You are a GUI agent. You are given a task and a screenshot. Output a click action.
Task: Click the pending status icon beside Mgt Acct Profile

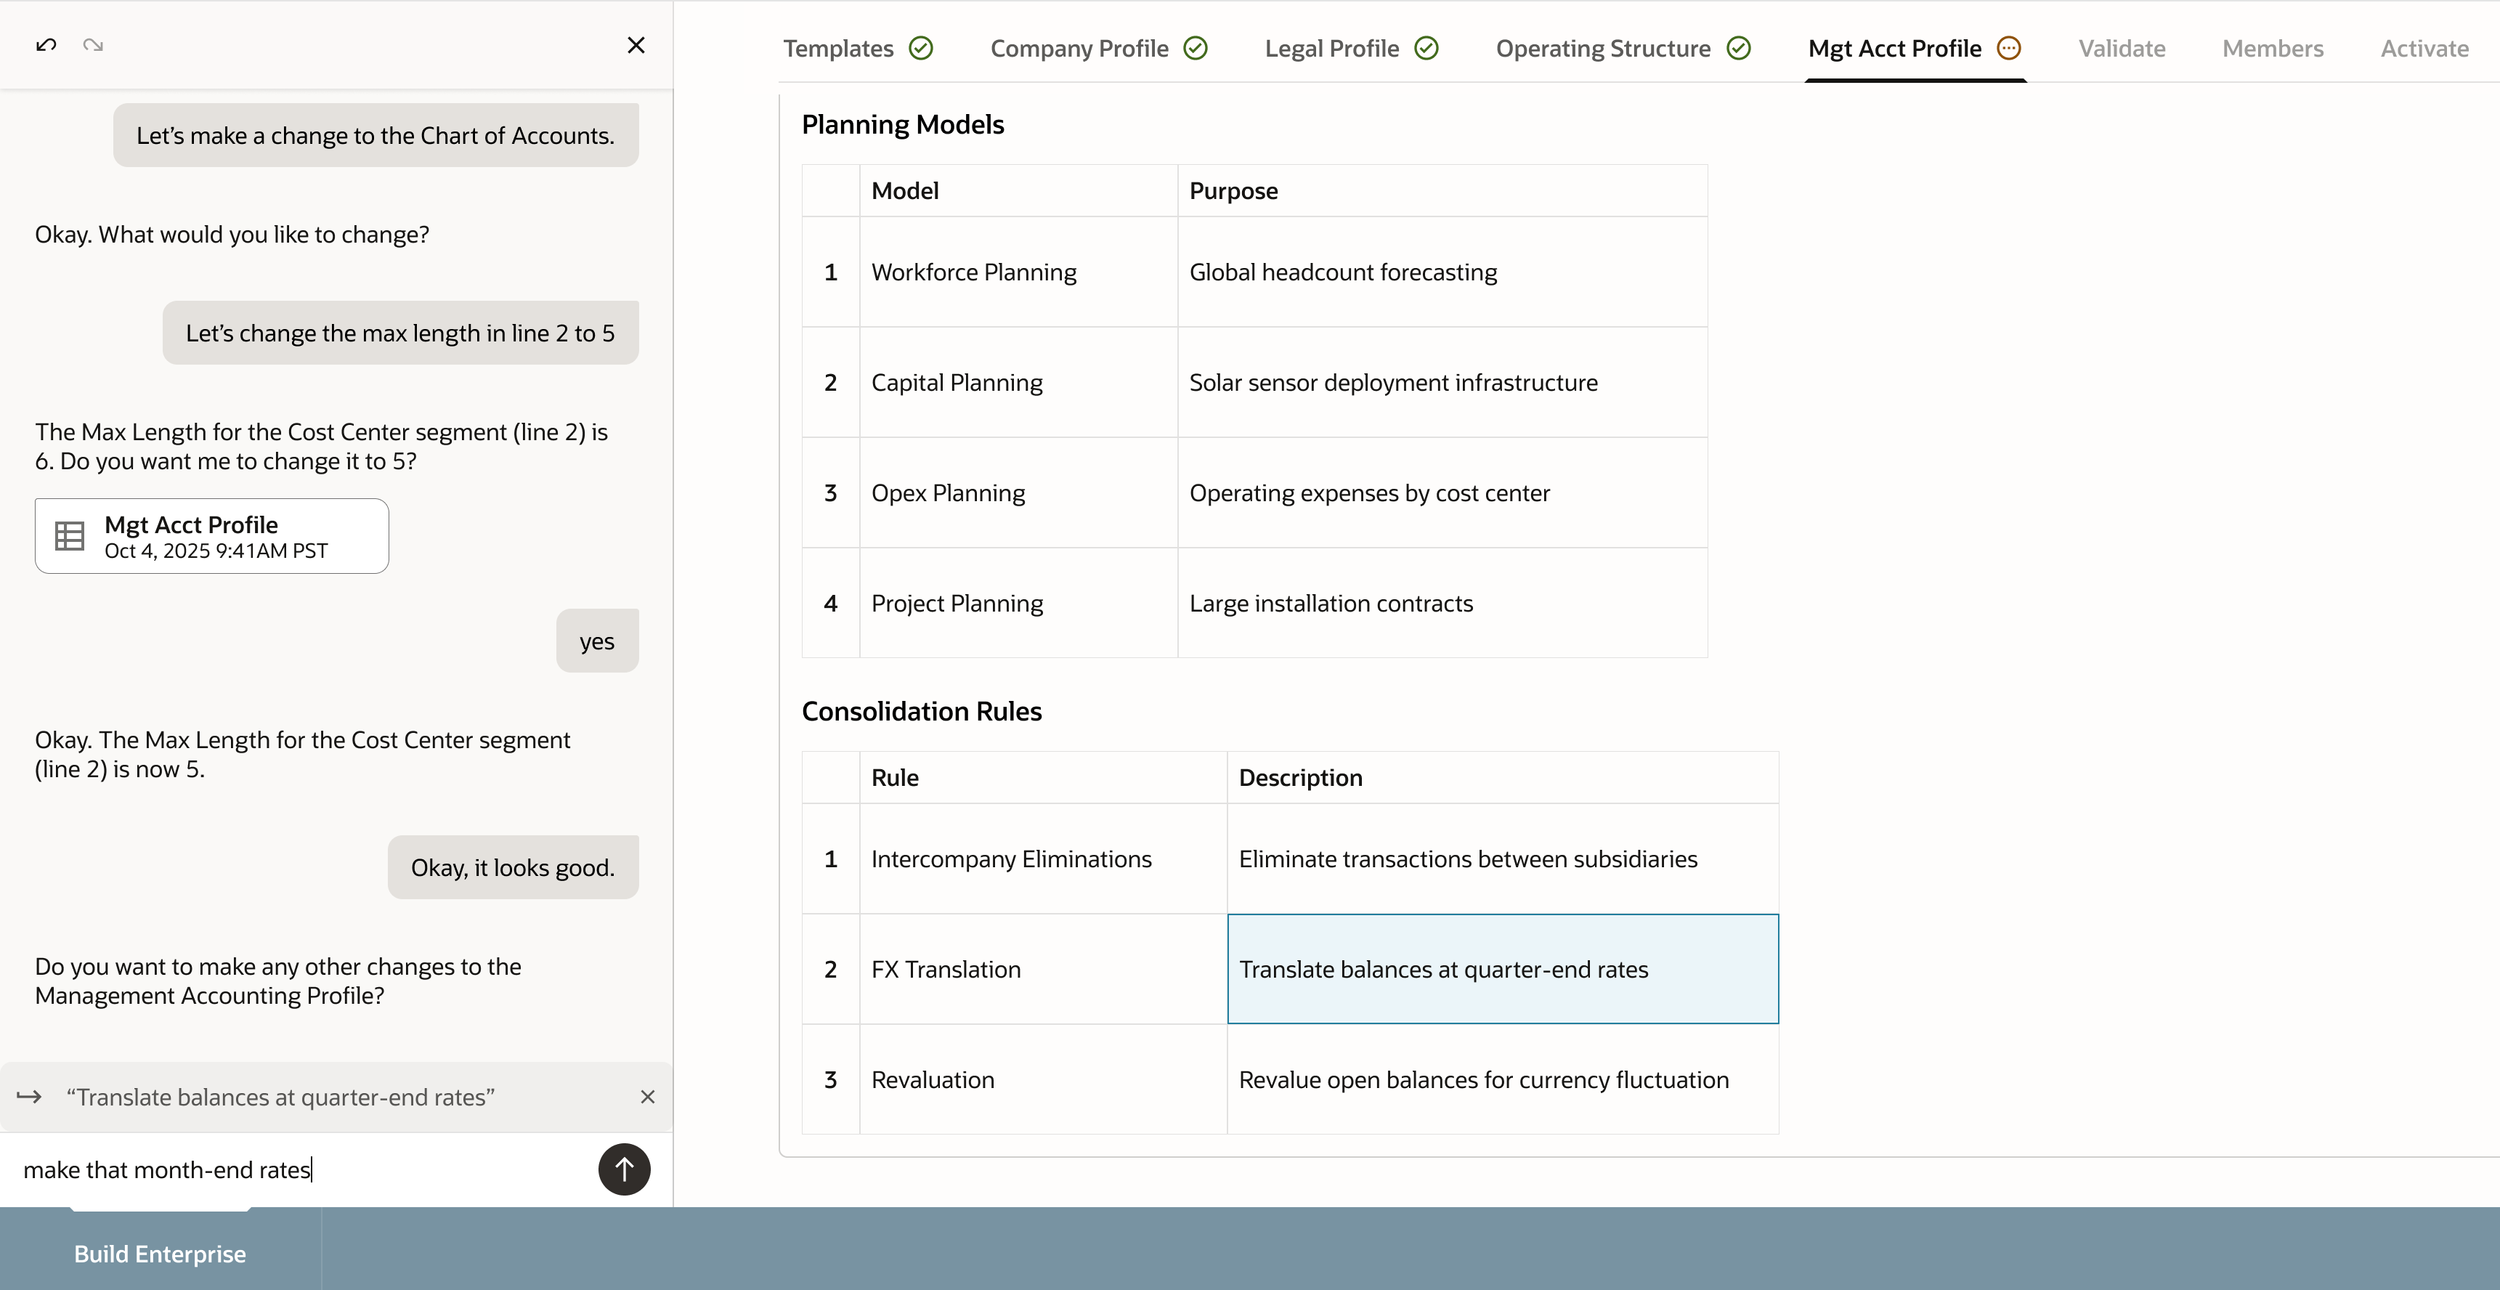(x=2008, y=47)
